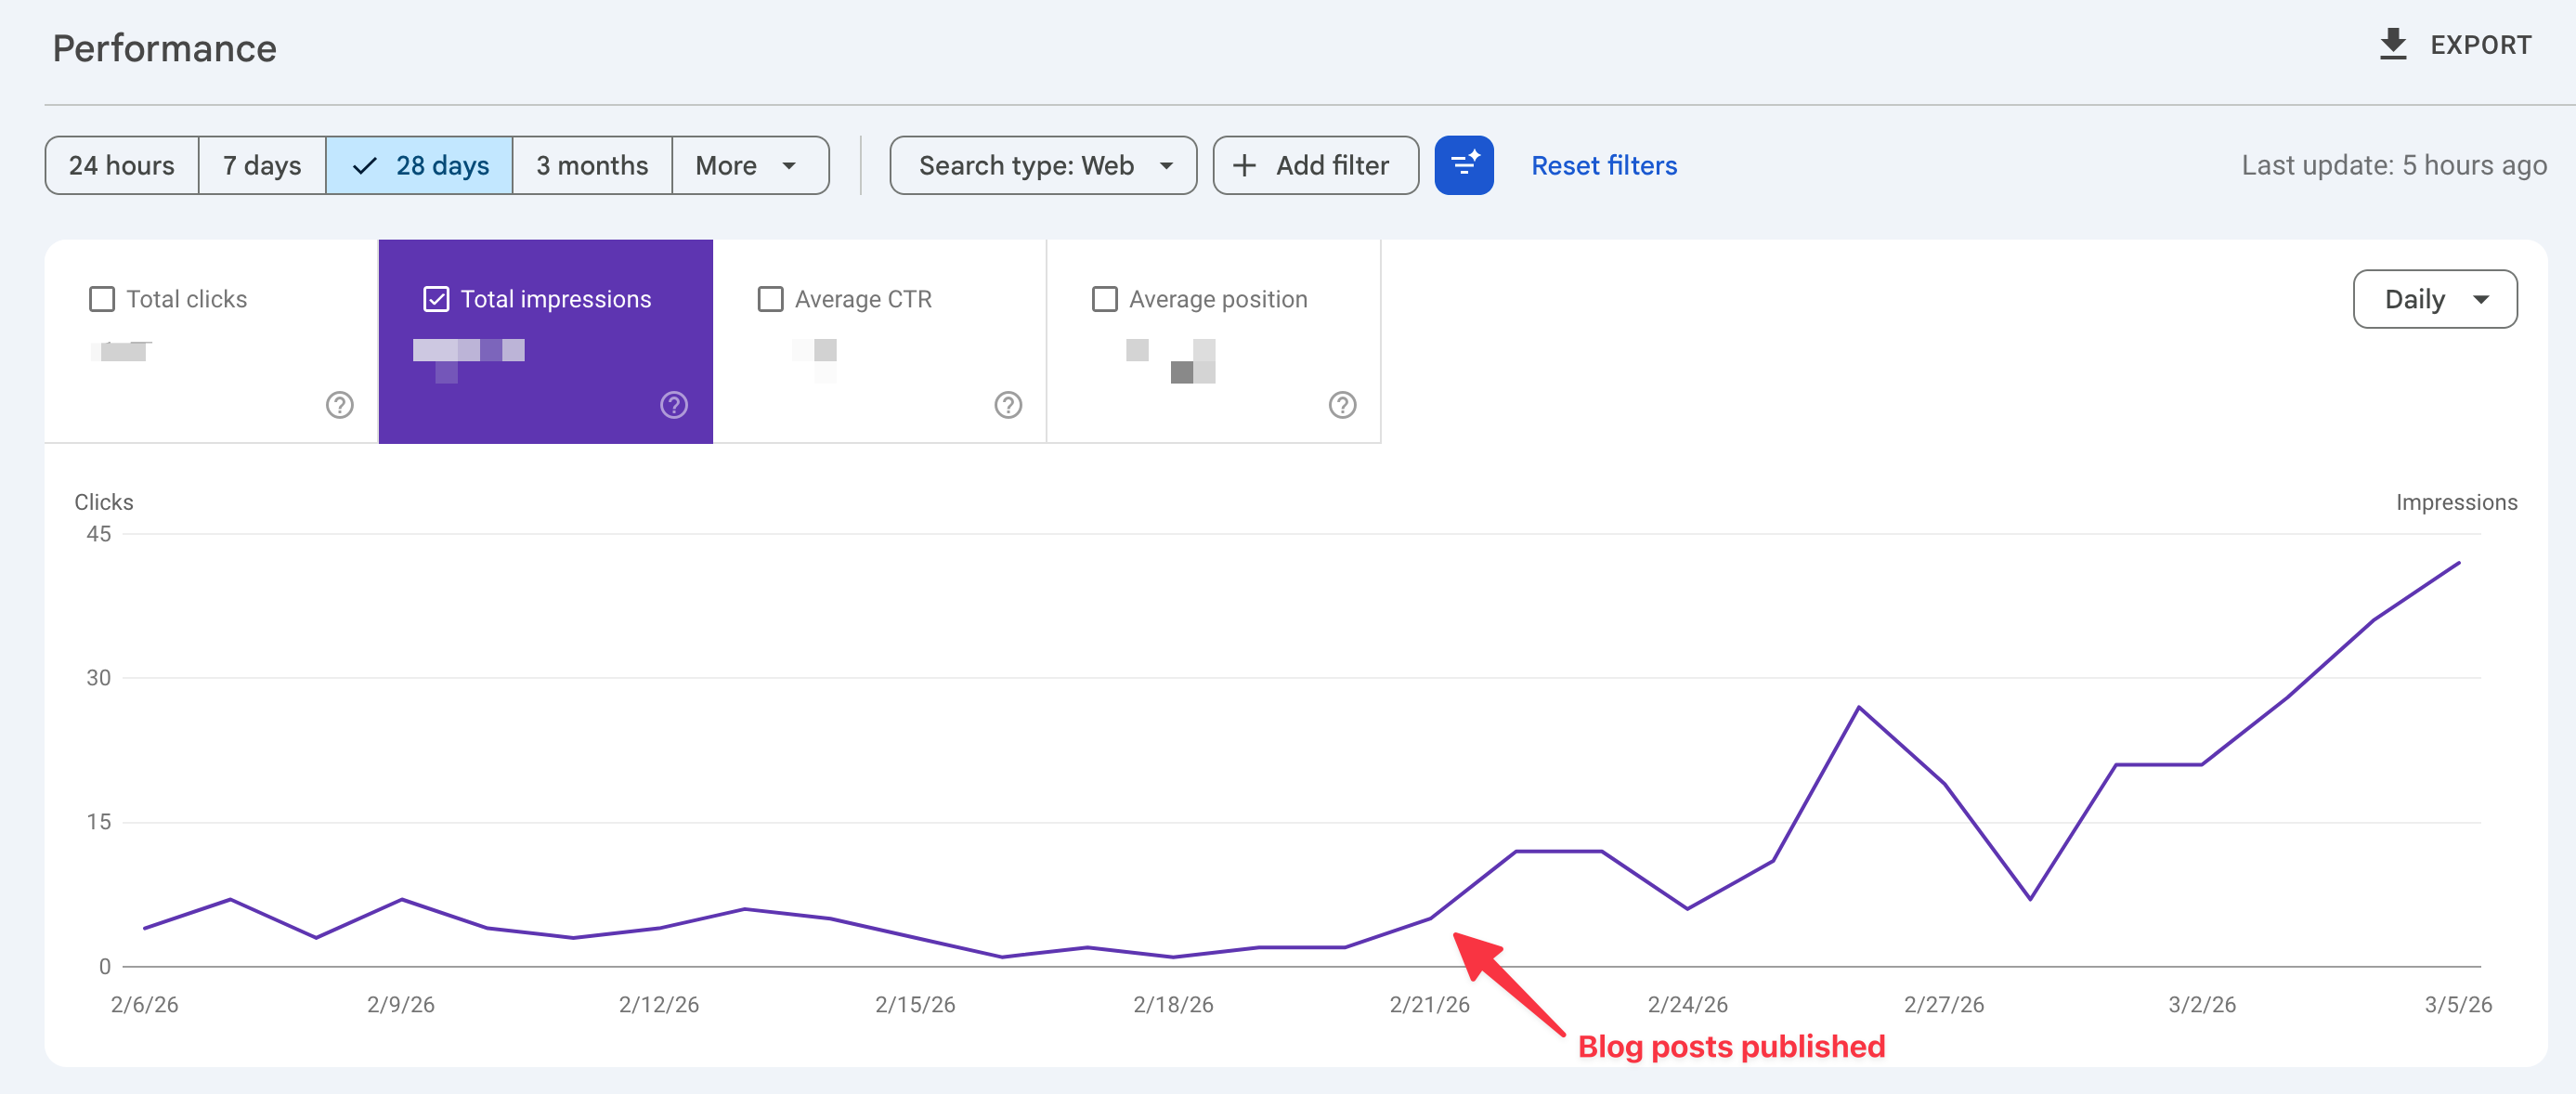Enable the Average CTR checkbox
This screenshot has height=1094, width=2576.
(770, 299)
